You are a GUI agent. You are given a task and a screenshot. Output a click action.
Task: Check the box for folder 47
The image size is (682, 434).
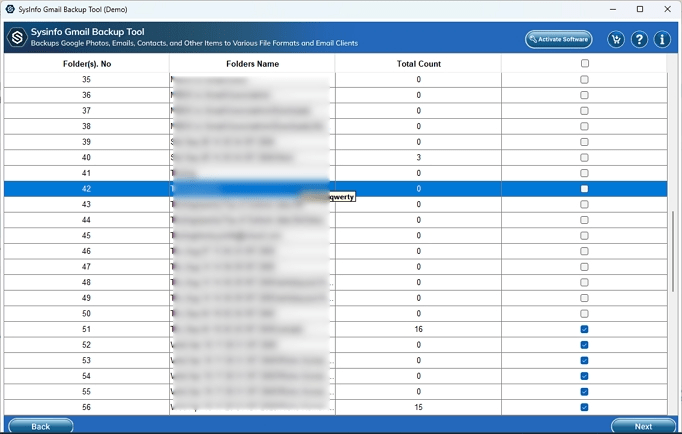click(x=584, y=267)
